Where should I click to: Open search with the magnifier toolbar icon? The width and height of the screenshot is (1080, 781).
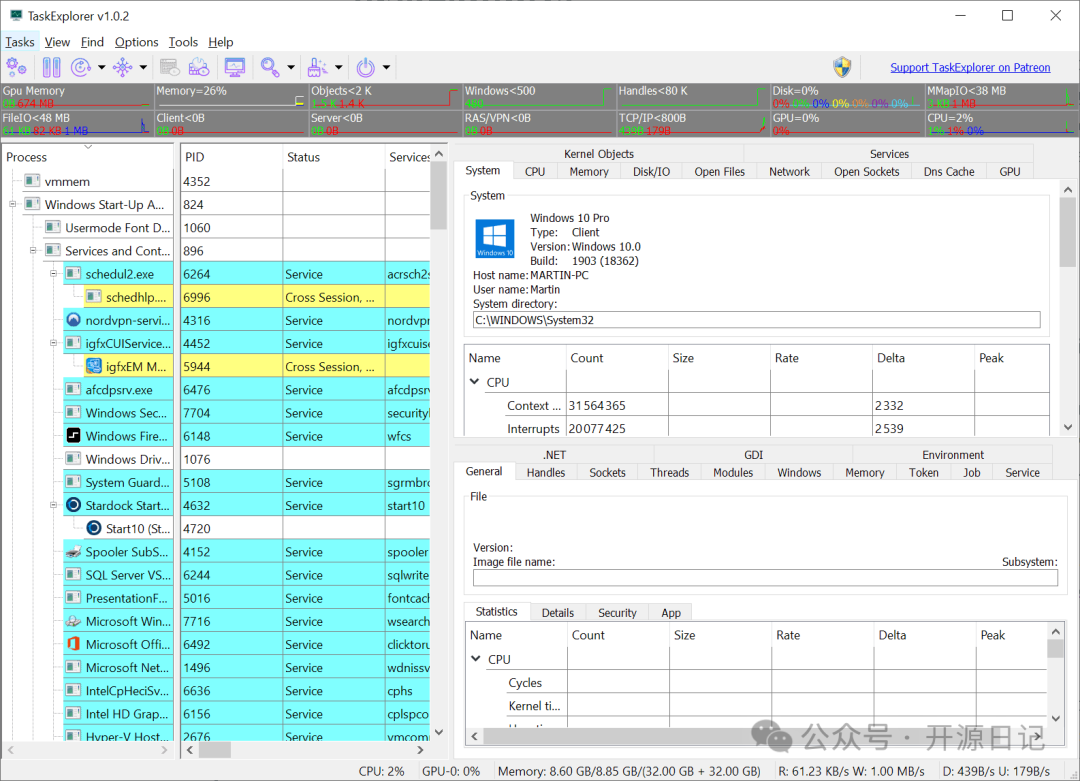[267, 67]
